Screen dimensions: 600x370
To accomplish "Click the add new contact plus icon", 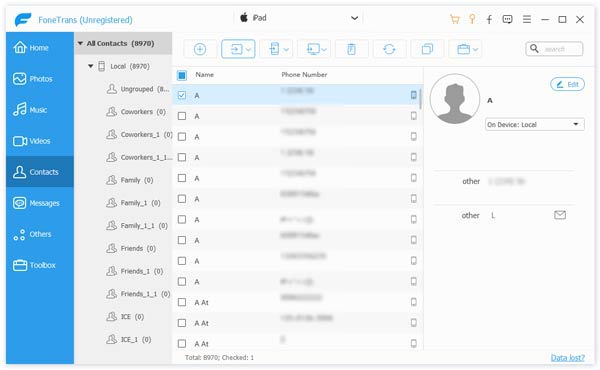I will coord(200,49).
